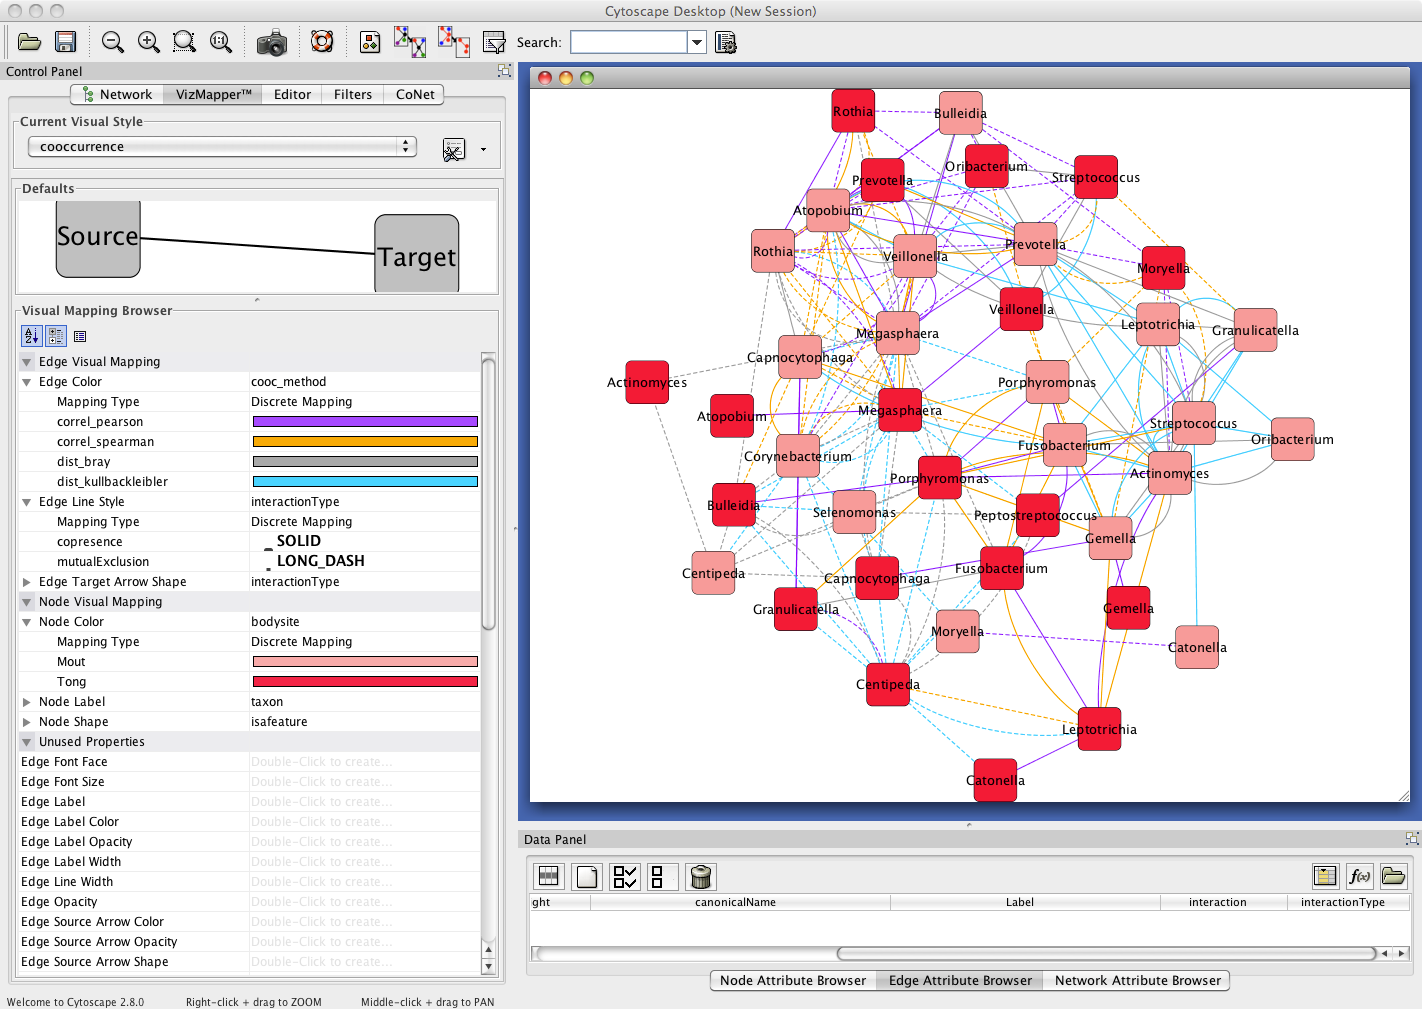Click the interactionType column header

(x=1342, y=902)
